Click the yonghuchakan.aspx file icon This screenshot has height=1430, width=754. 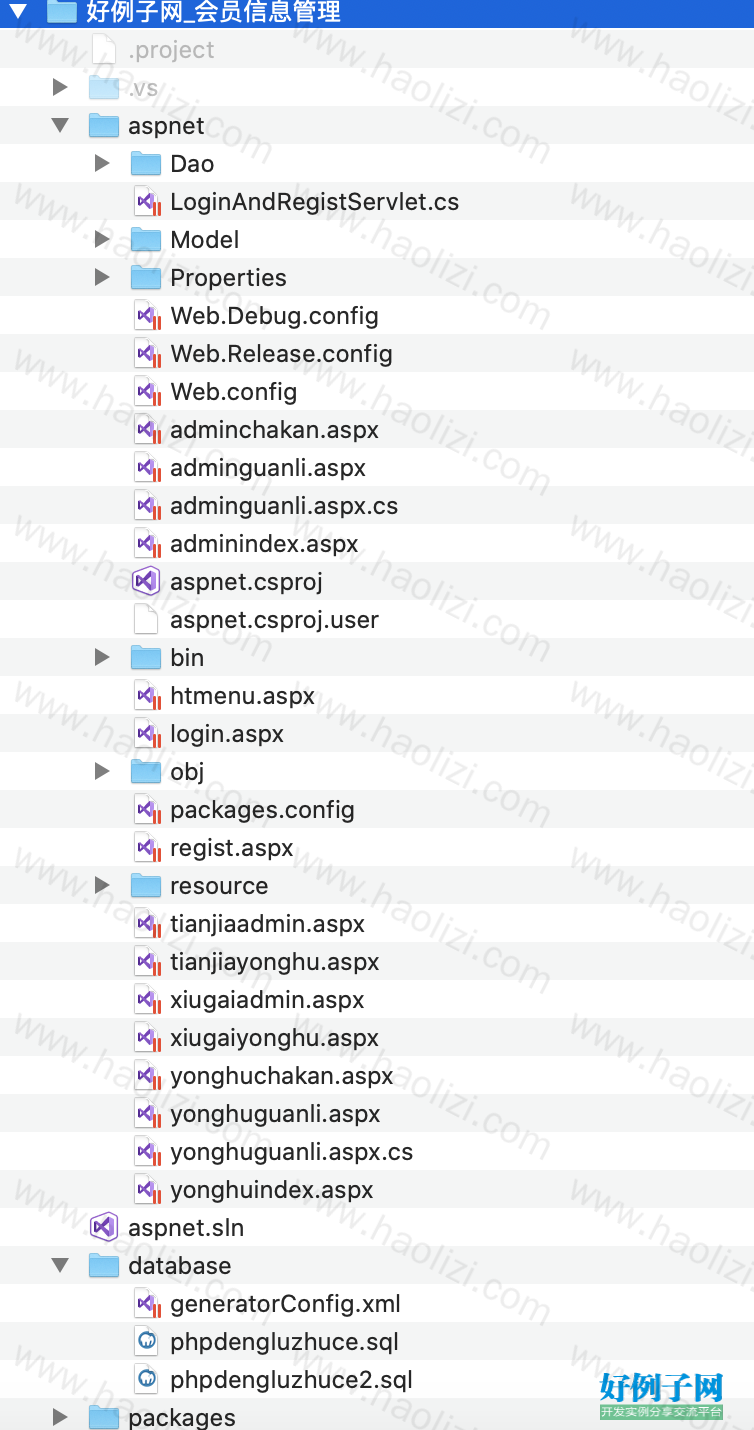[147, 1076]
